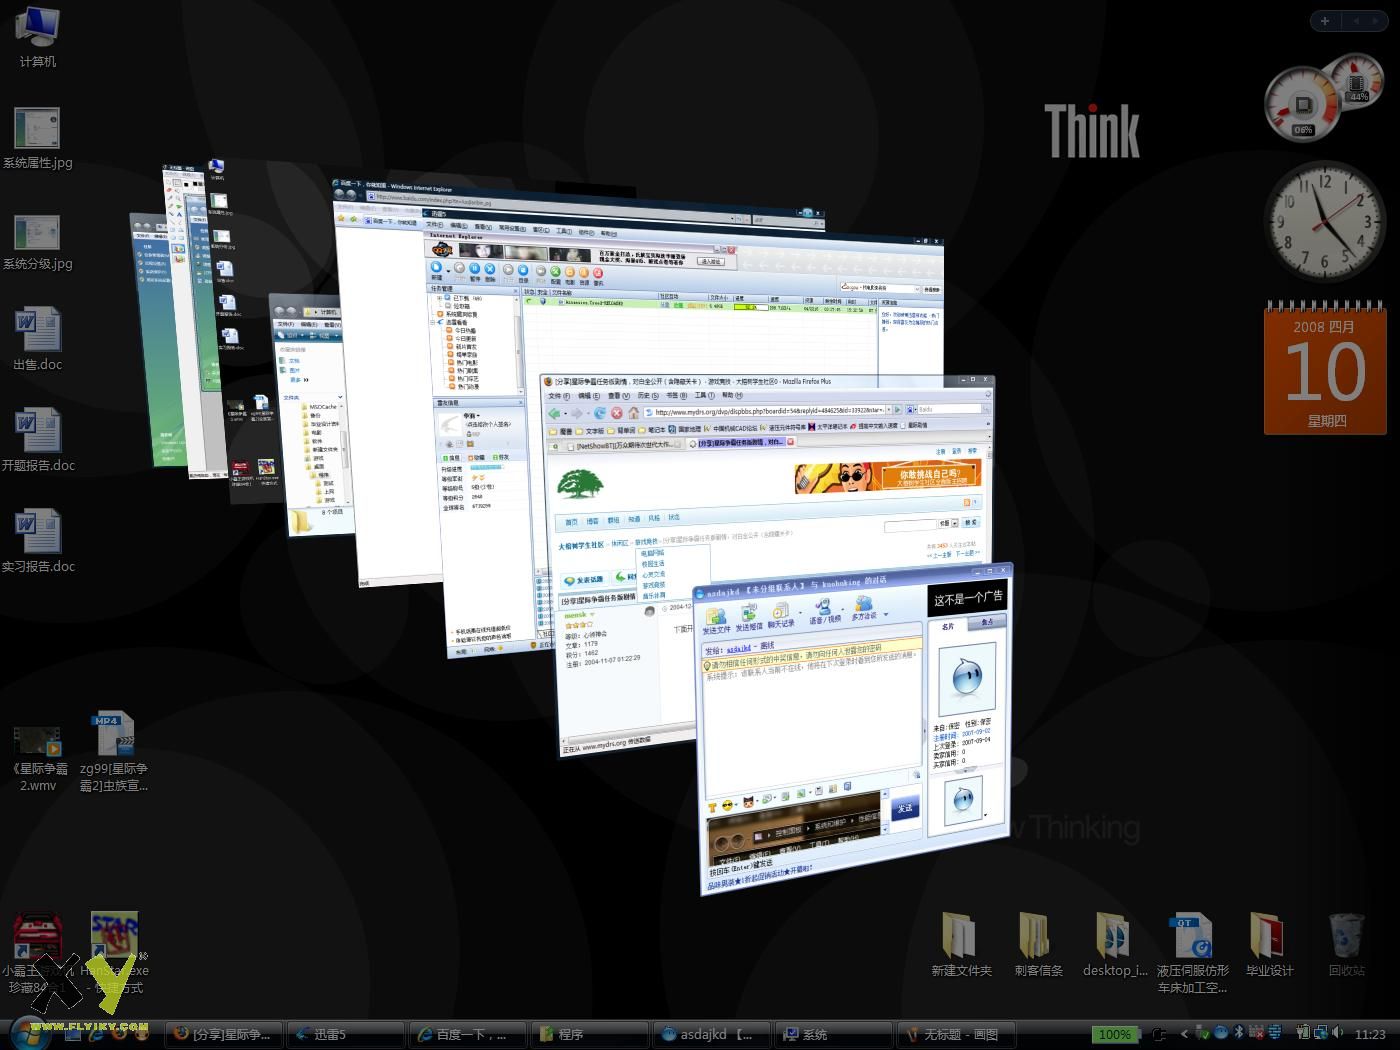Open the 刺客信条 folder
Screen dimensions: 1400x1050
1038,943
